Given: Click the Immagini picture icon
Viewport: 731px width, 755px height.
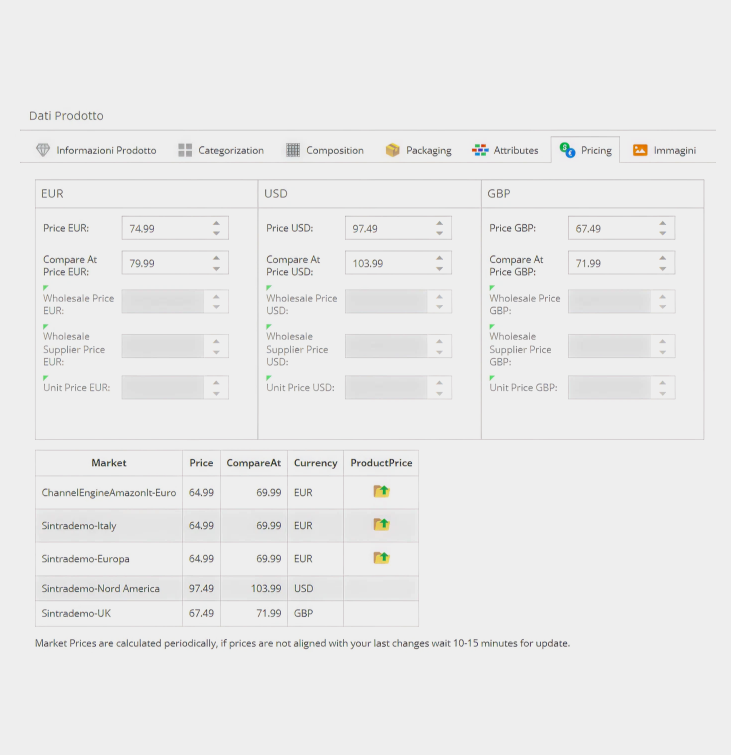Looking at the screenshot, I should click(x=640, y=150).
